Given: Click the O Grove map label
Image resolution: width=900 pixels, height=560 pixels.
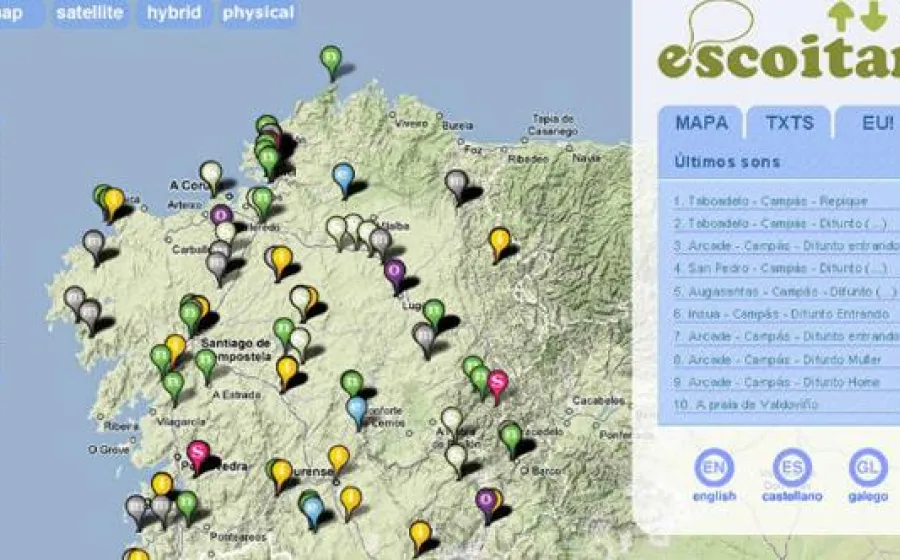Looking at the screenshot, I should (x=108, y=450).
